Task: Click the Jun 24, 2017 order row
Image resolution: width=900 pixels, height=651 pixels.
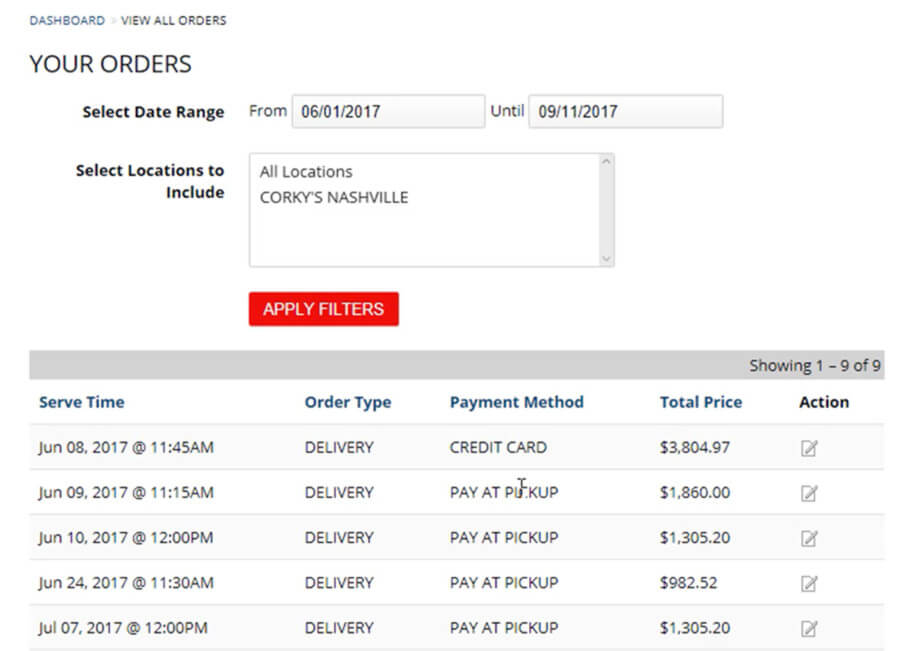Action: pyautogui.click(x=125, y=583)
